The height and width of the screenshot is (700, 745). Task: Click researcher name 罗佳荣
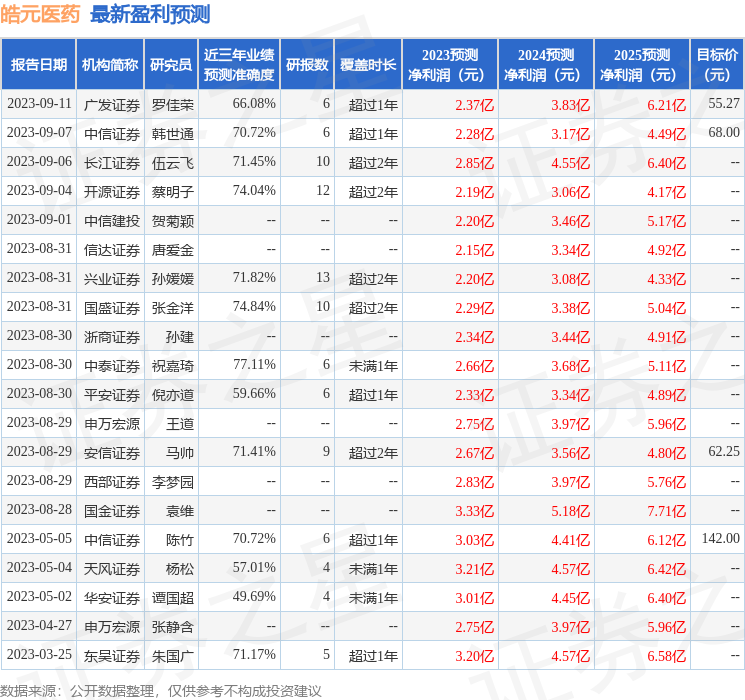tap(173, 105)
